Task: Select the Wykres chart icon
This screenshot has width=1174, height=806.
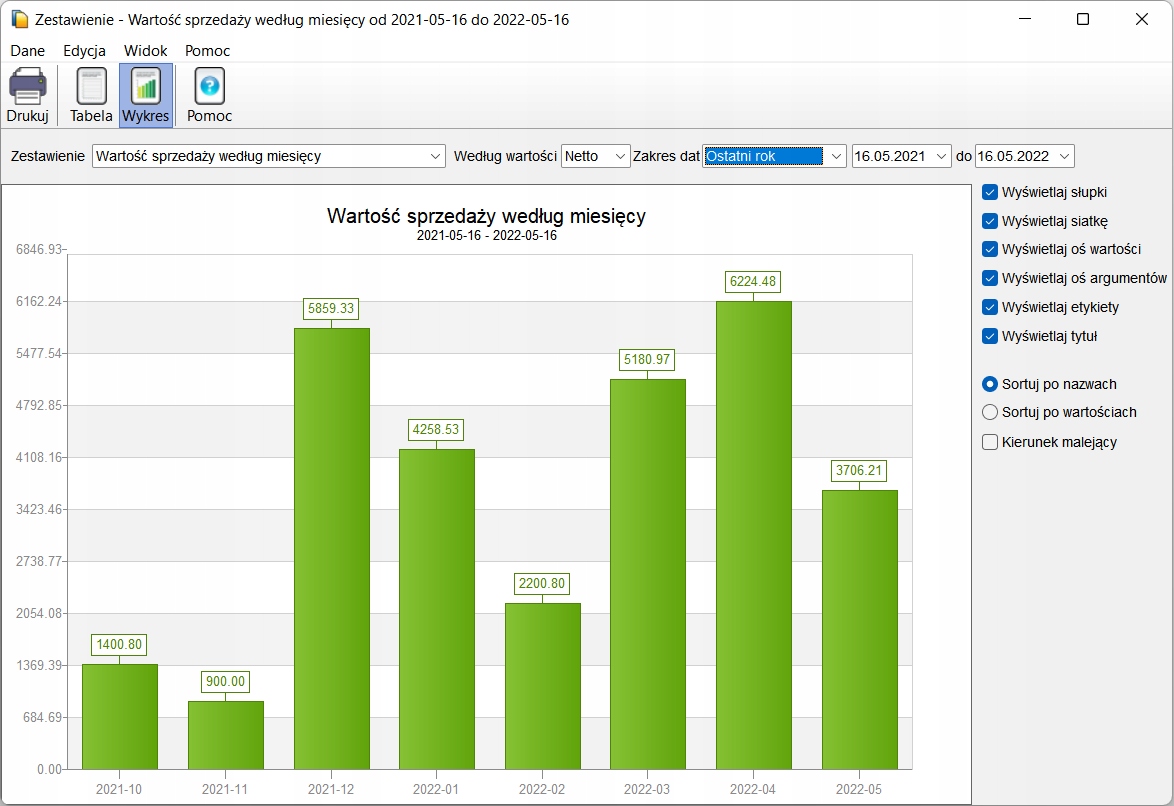Action: click(146, 87)
